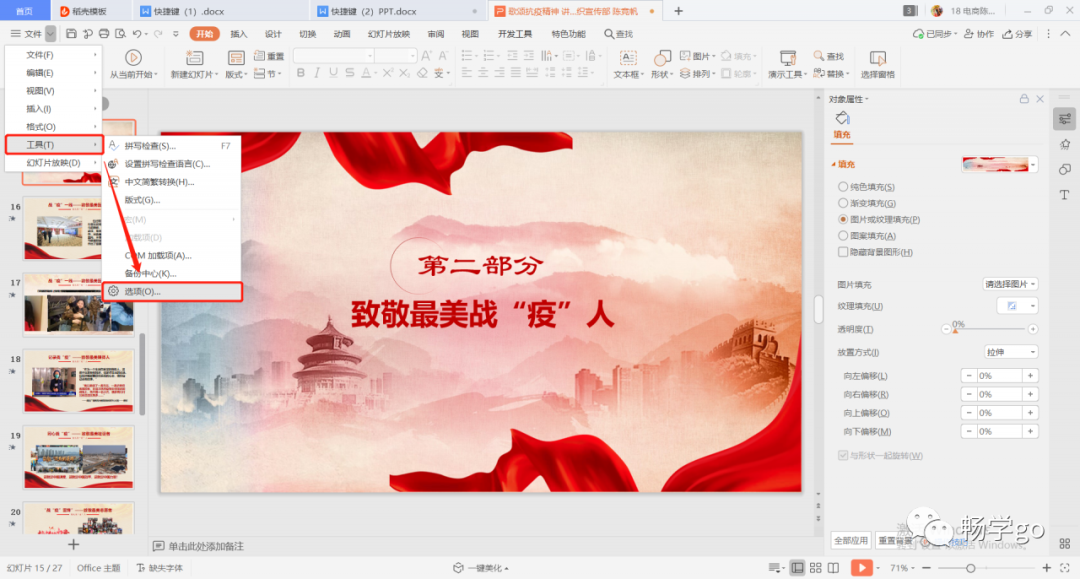Open the zoom percentage 71% dropdown
This screenshot has height=579, width=1080.
(x=902, y=568)
